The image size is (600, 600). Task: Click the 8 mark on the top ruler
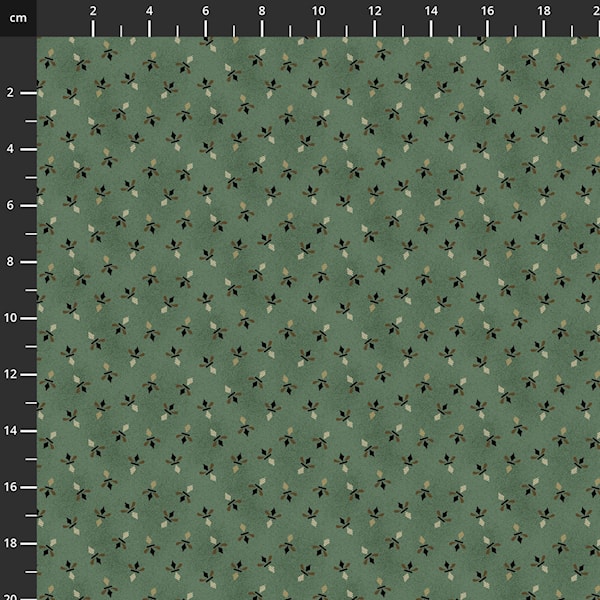[262, 11]
